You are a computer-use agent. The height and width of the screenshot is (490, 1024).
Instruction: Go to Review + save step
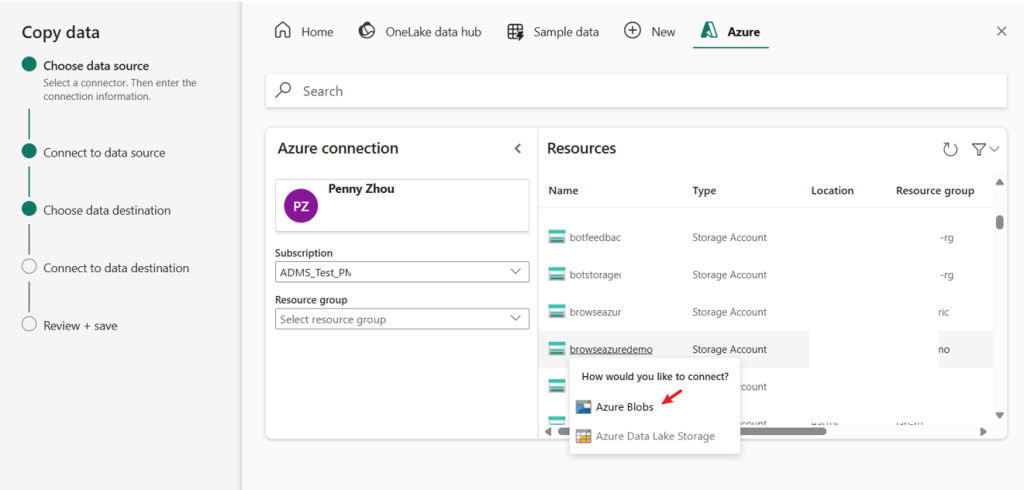coord(80,325)
